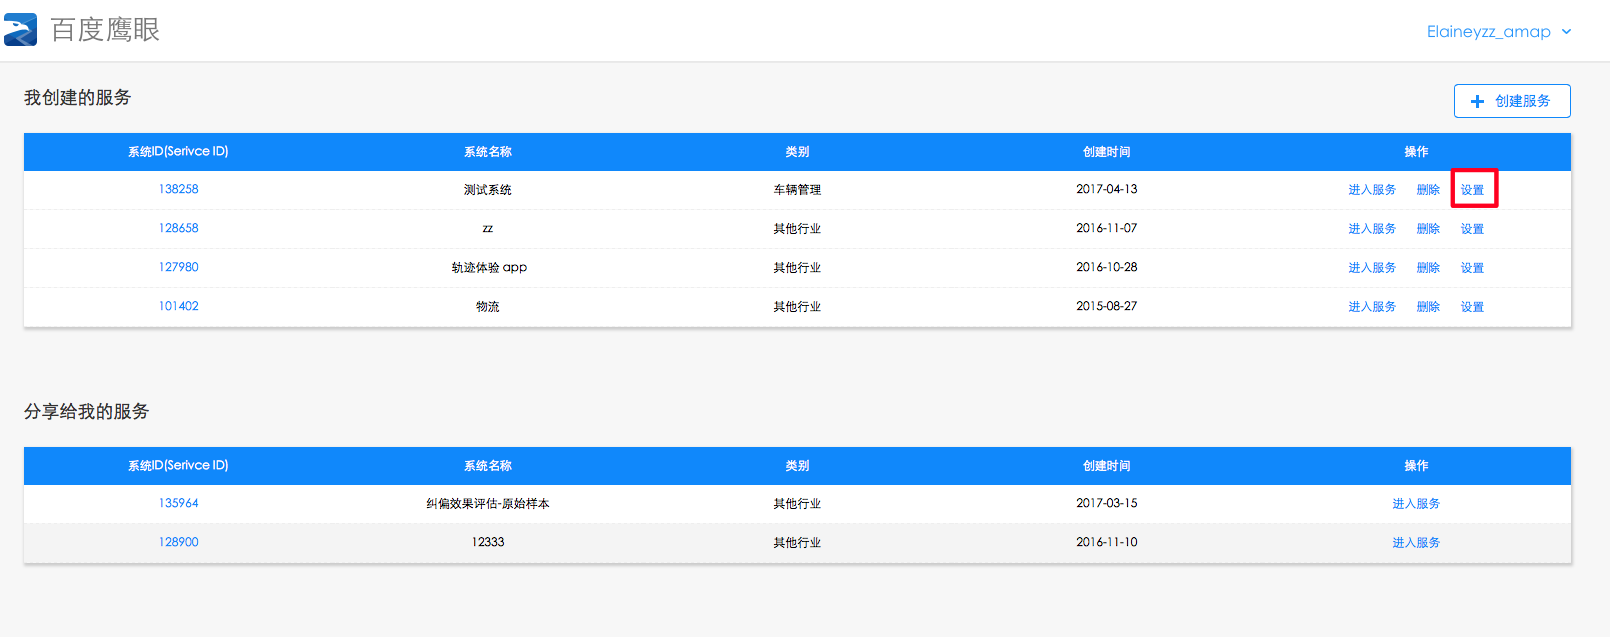Open shared service ID 135964
This screenshot has width=1610, height=637.
coord(178,503)
